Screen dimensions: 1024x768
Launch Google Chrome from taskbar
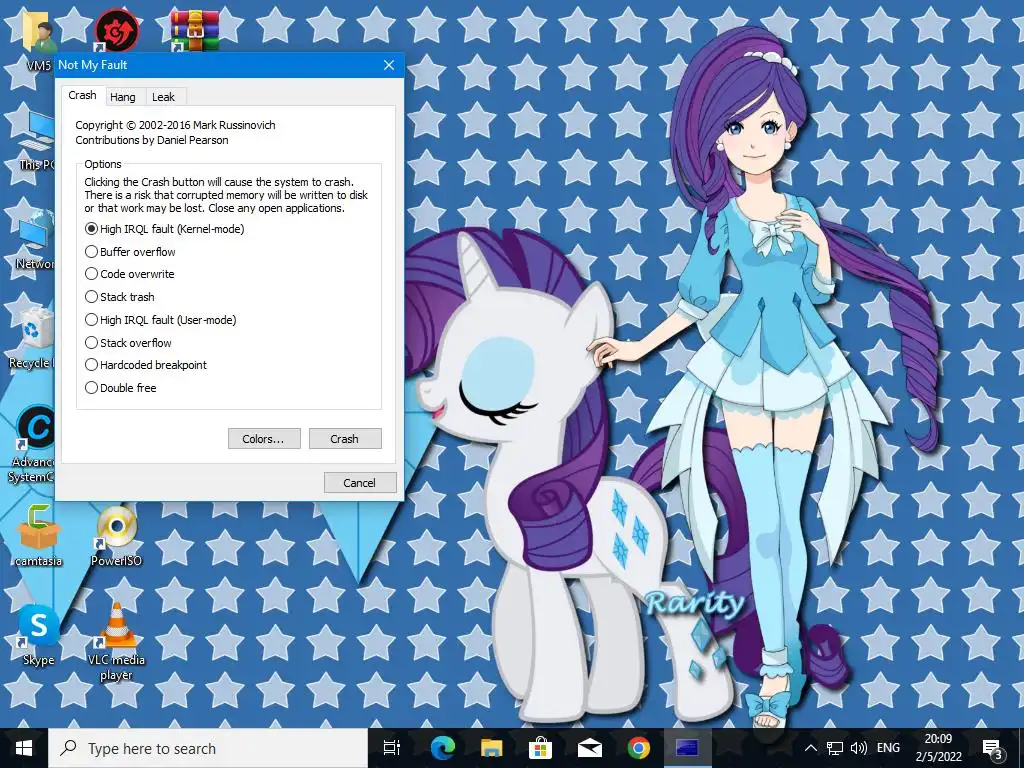point(639,748)
